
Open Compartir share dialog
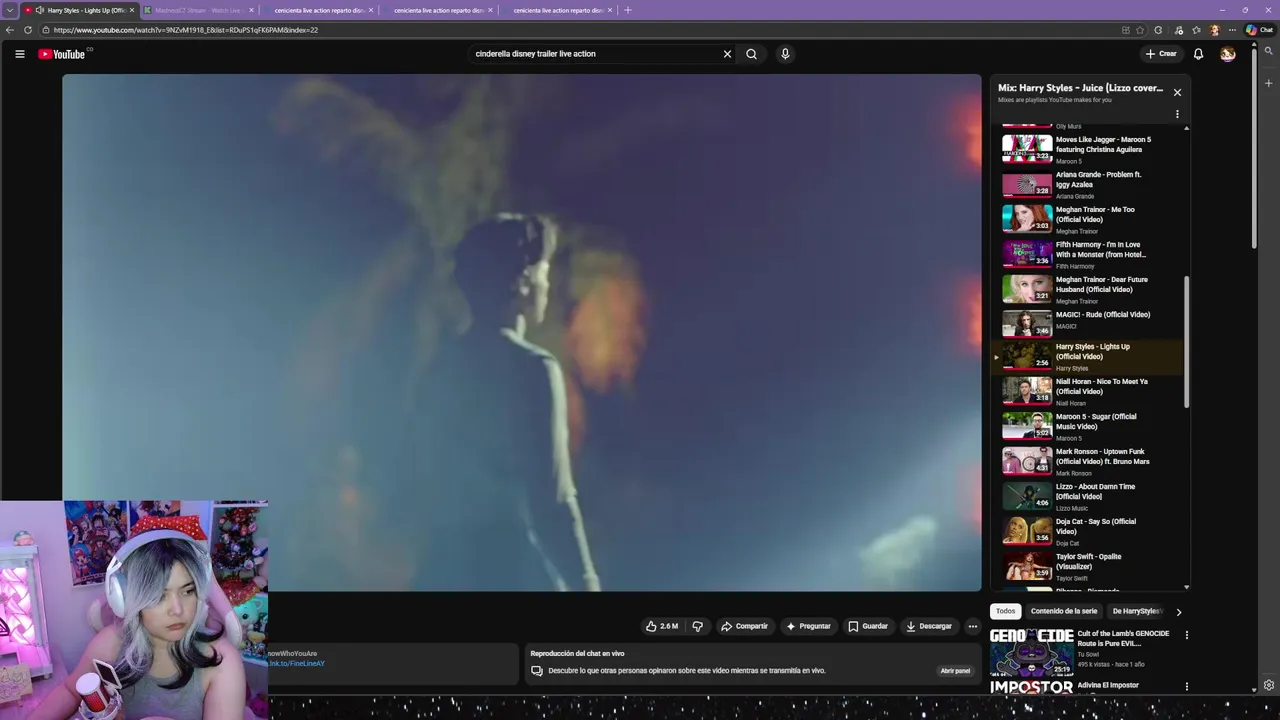(x=745, y=626)
